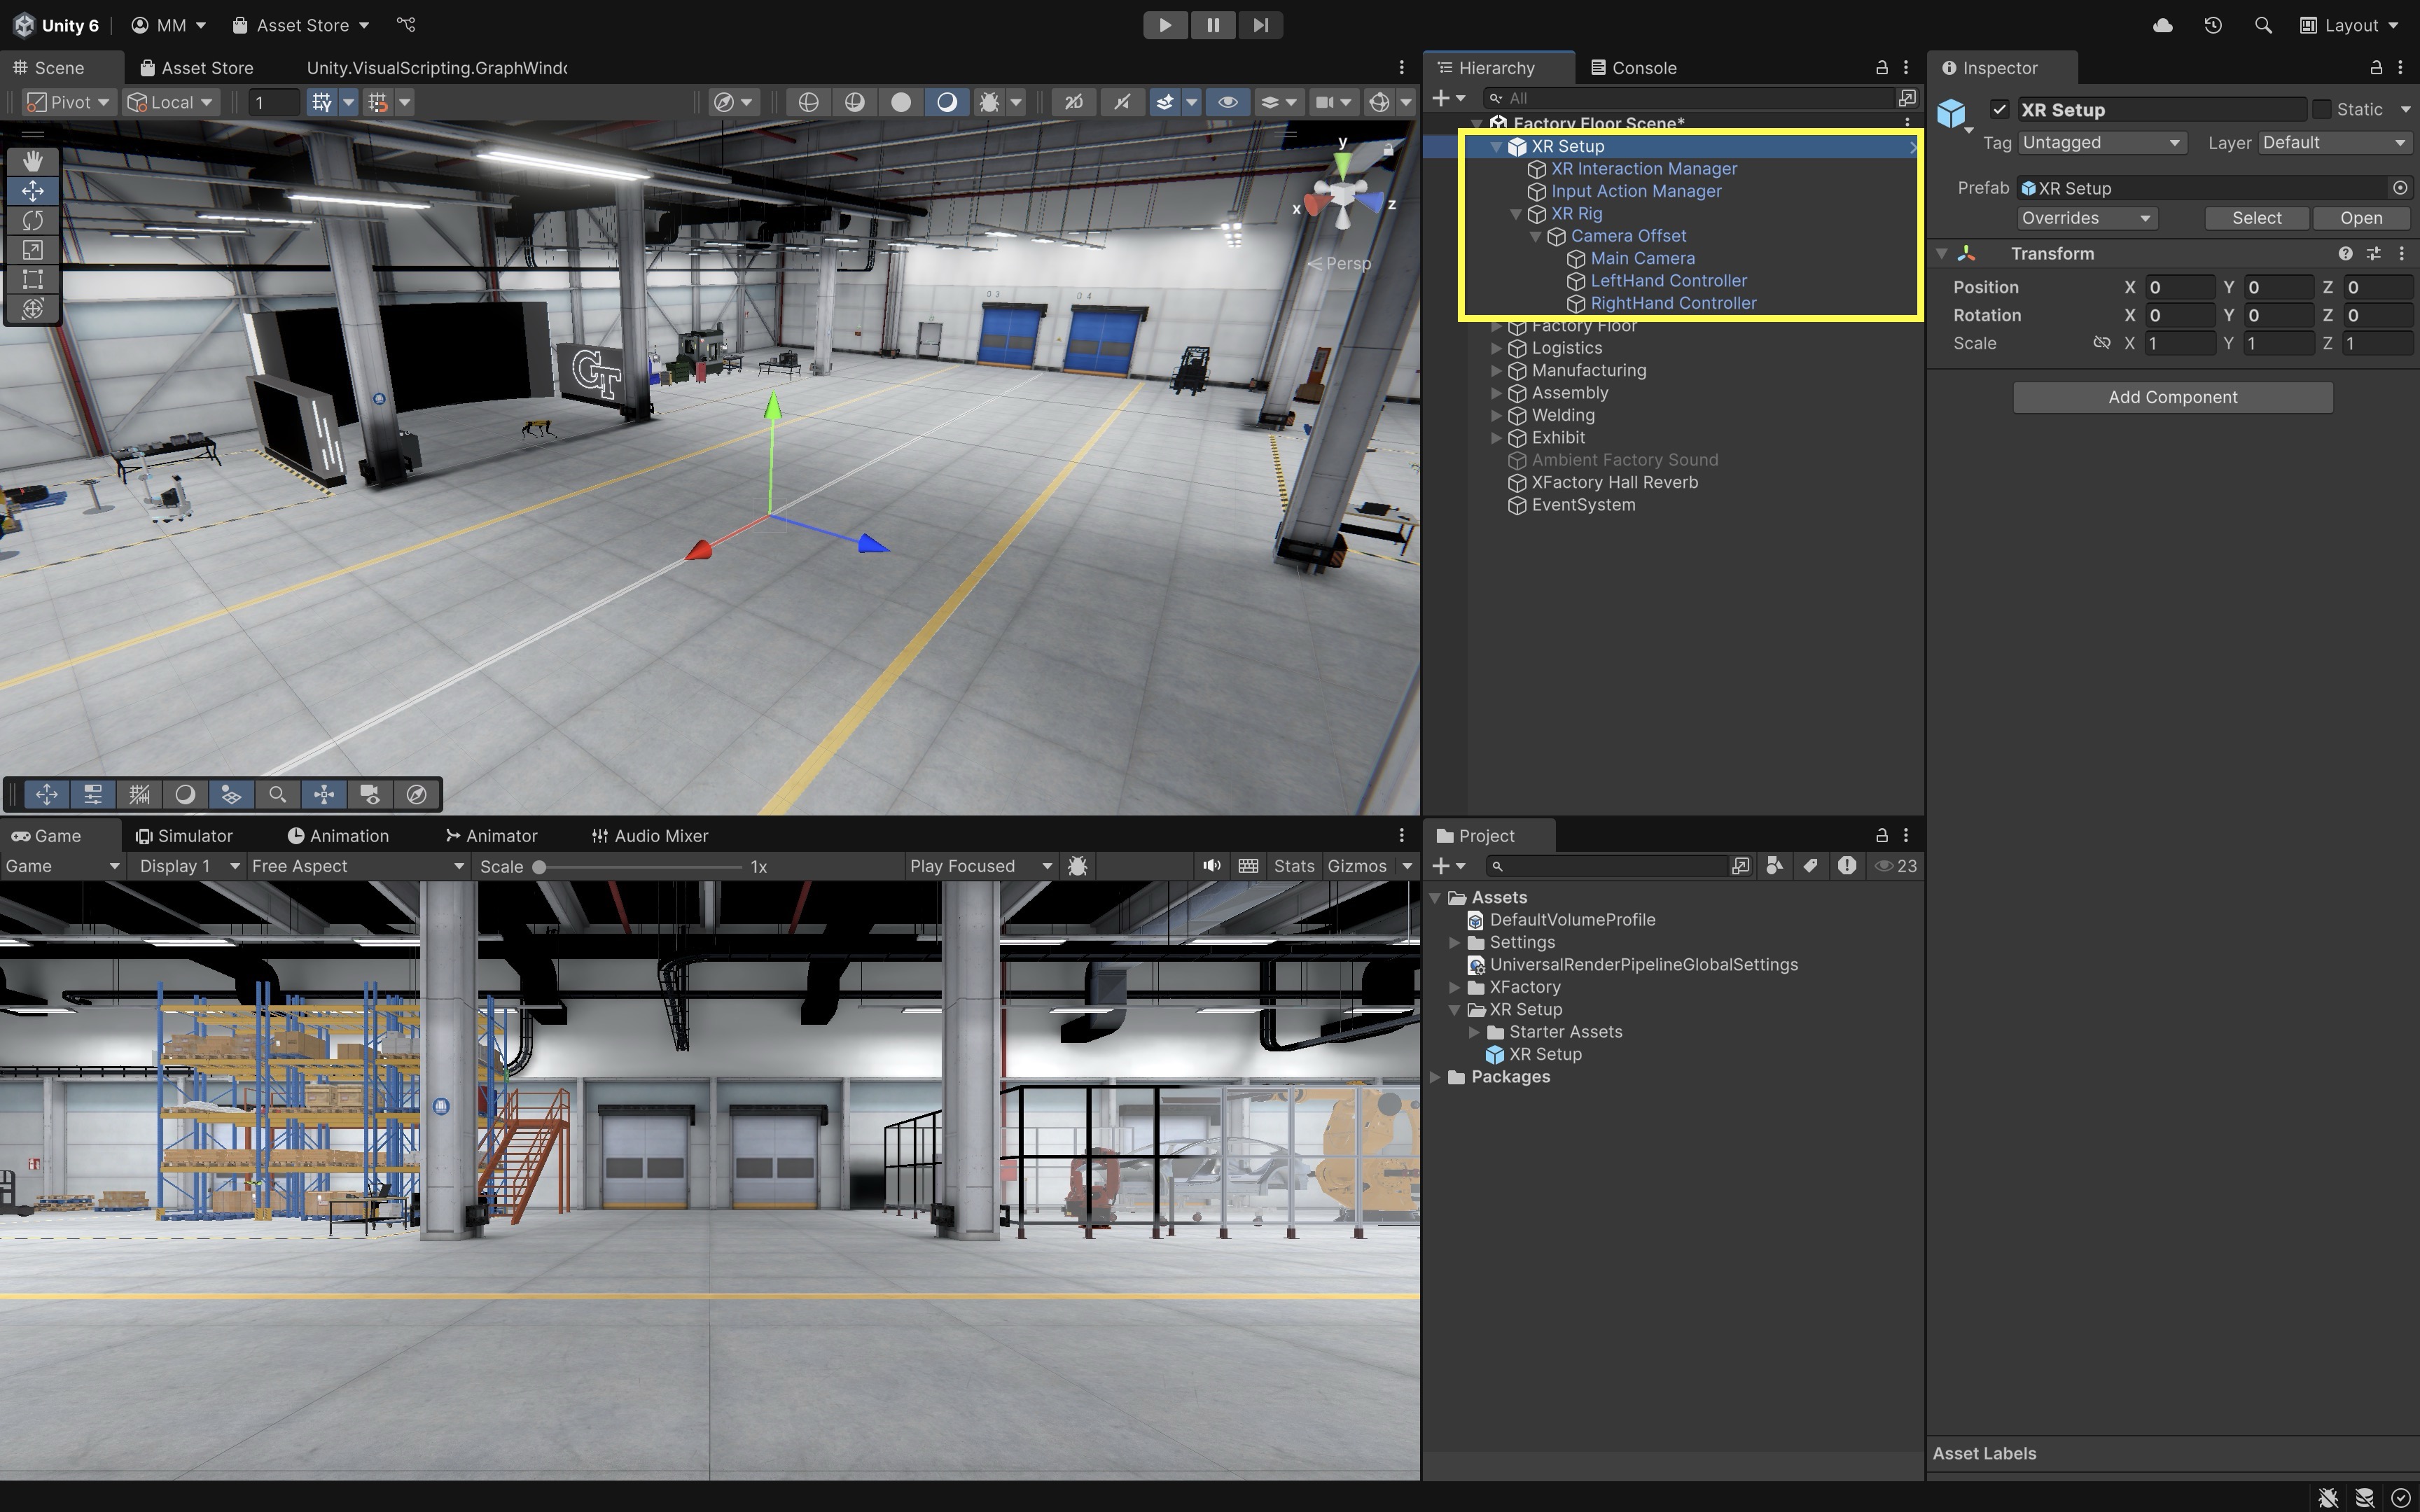The width and height of the screenshot is (2420, 1512).
Task: Select the Hand view tool
Action: 32,160
